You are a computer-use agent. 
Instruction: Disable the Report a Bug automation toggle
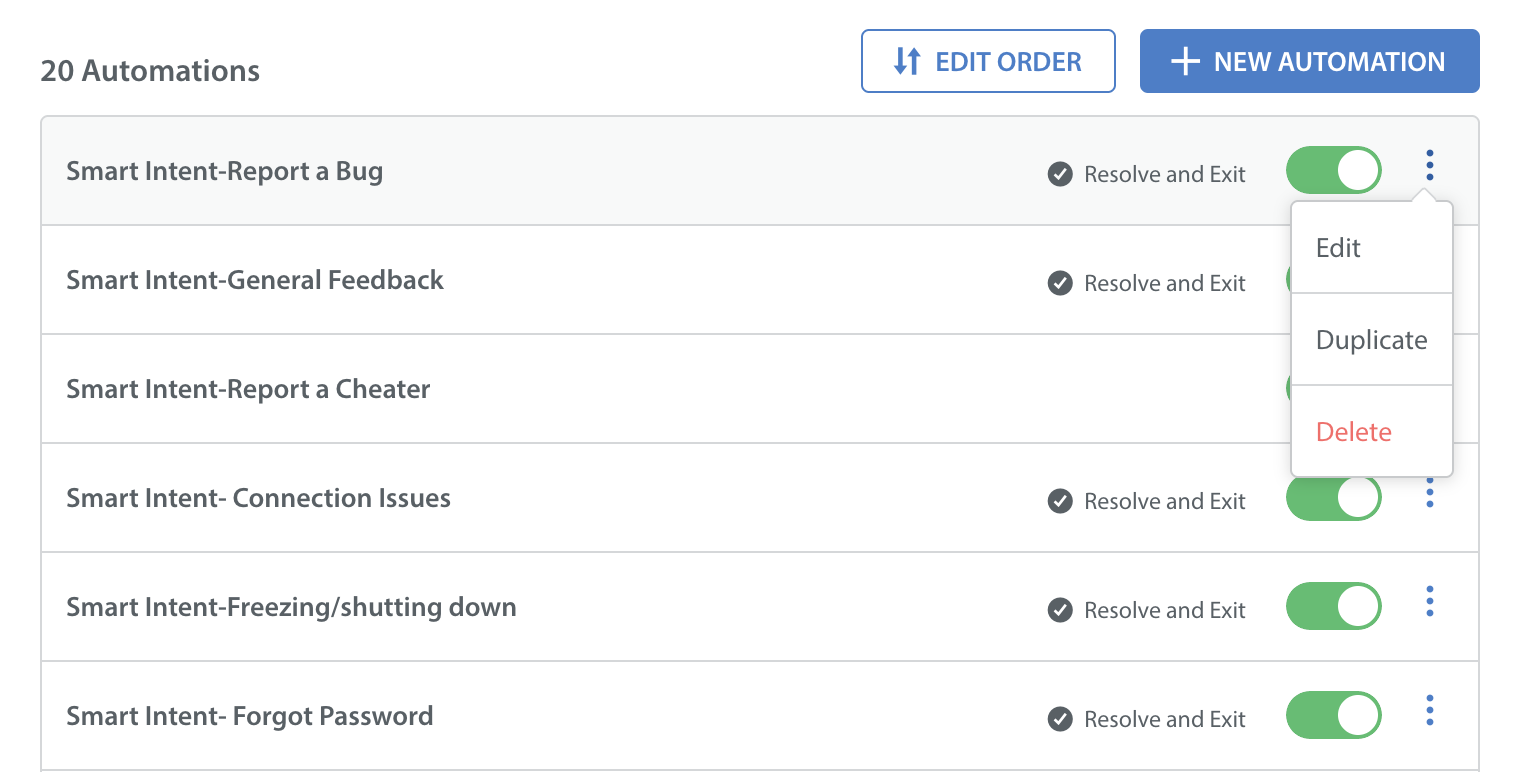point(1334,171)
